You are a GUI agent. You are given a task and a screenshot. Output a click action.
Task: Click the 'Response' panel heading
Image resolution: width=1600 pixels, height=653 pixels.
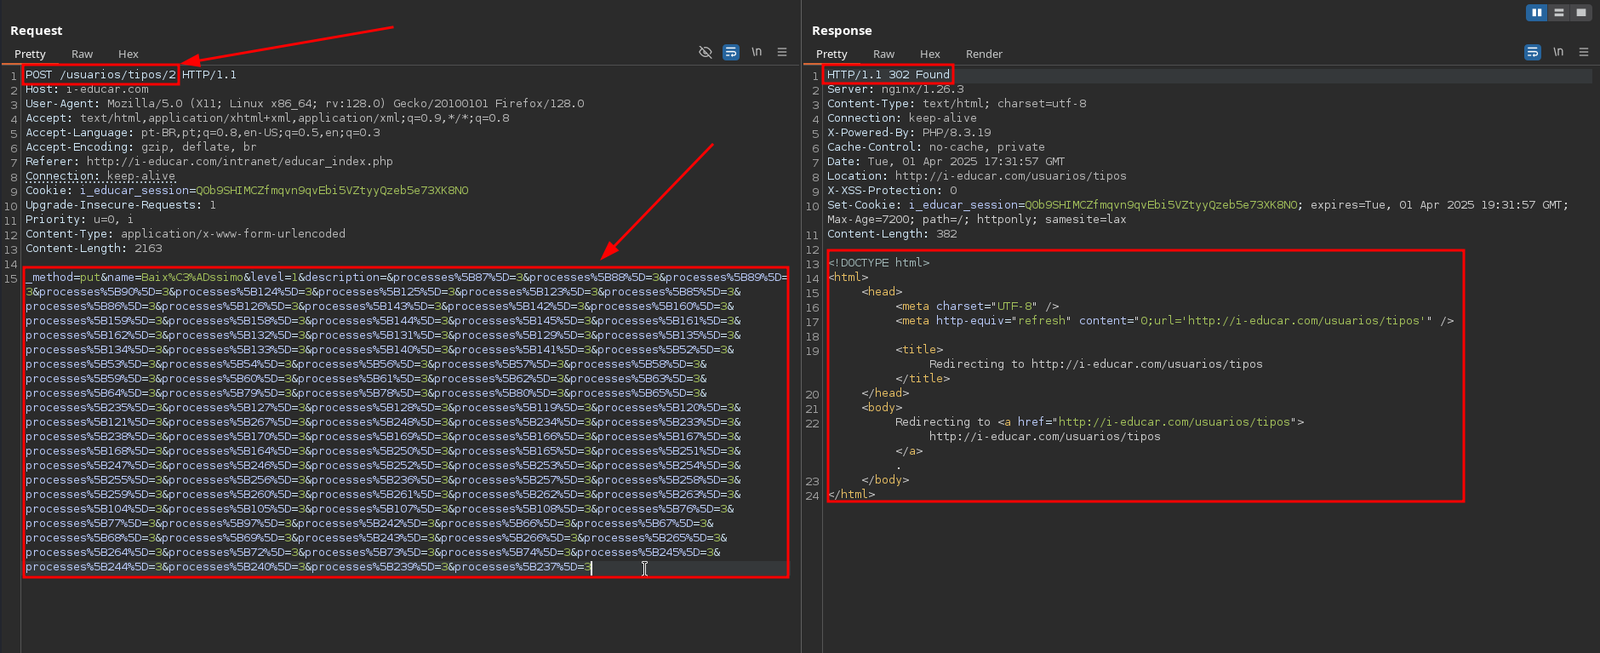842,31
